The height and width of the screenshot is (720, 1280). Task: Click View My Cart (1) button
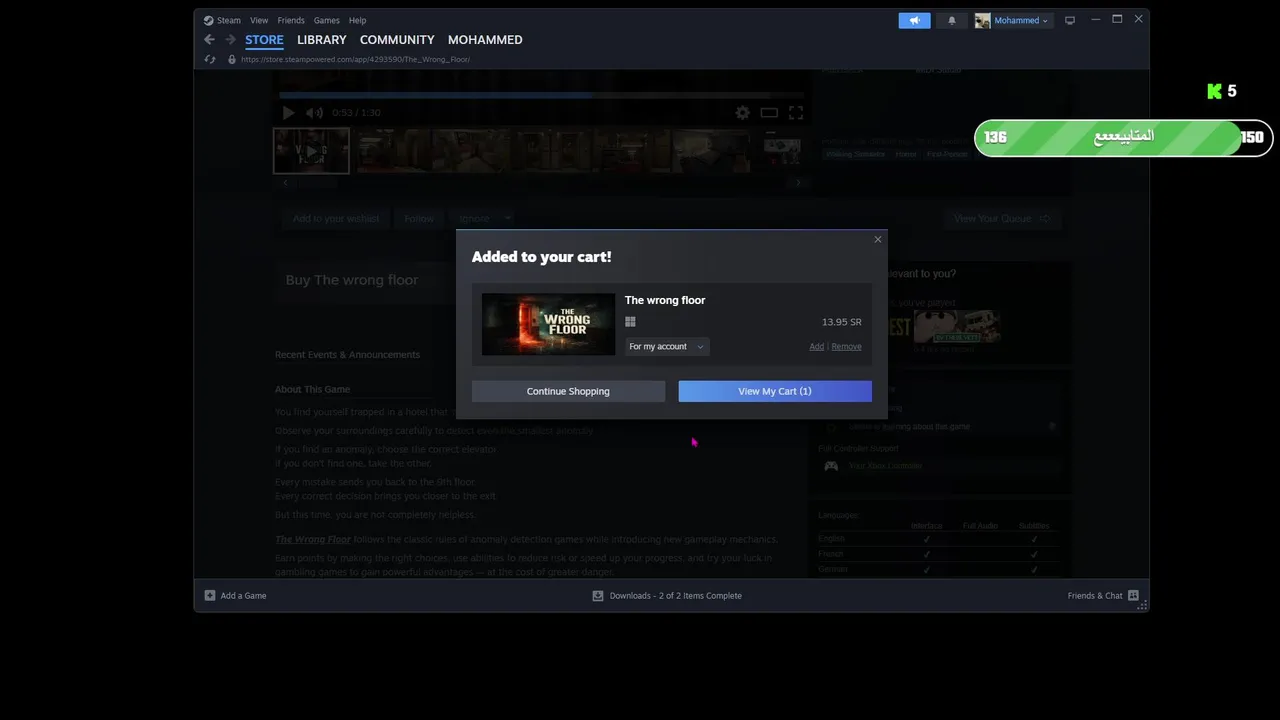point(775,391)
